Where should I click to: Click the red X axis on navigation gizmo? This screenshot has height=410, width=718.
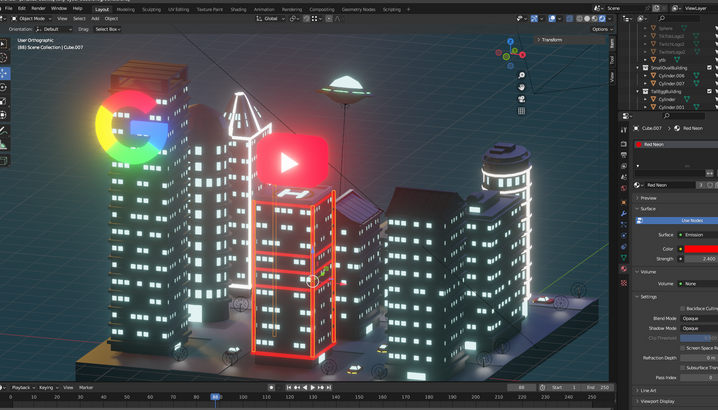pyautogui.click(x=522, y=55)
